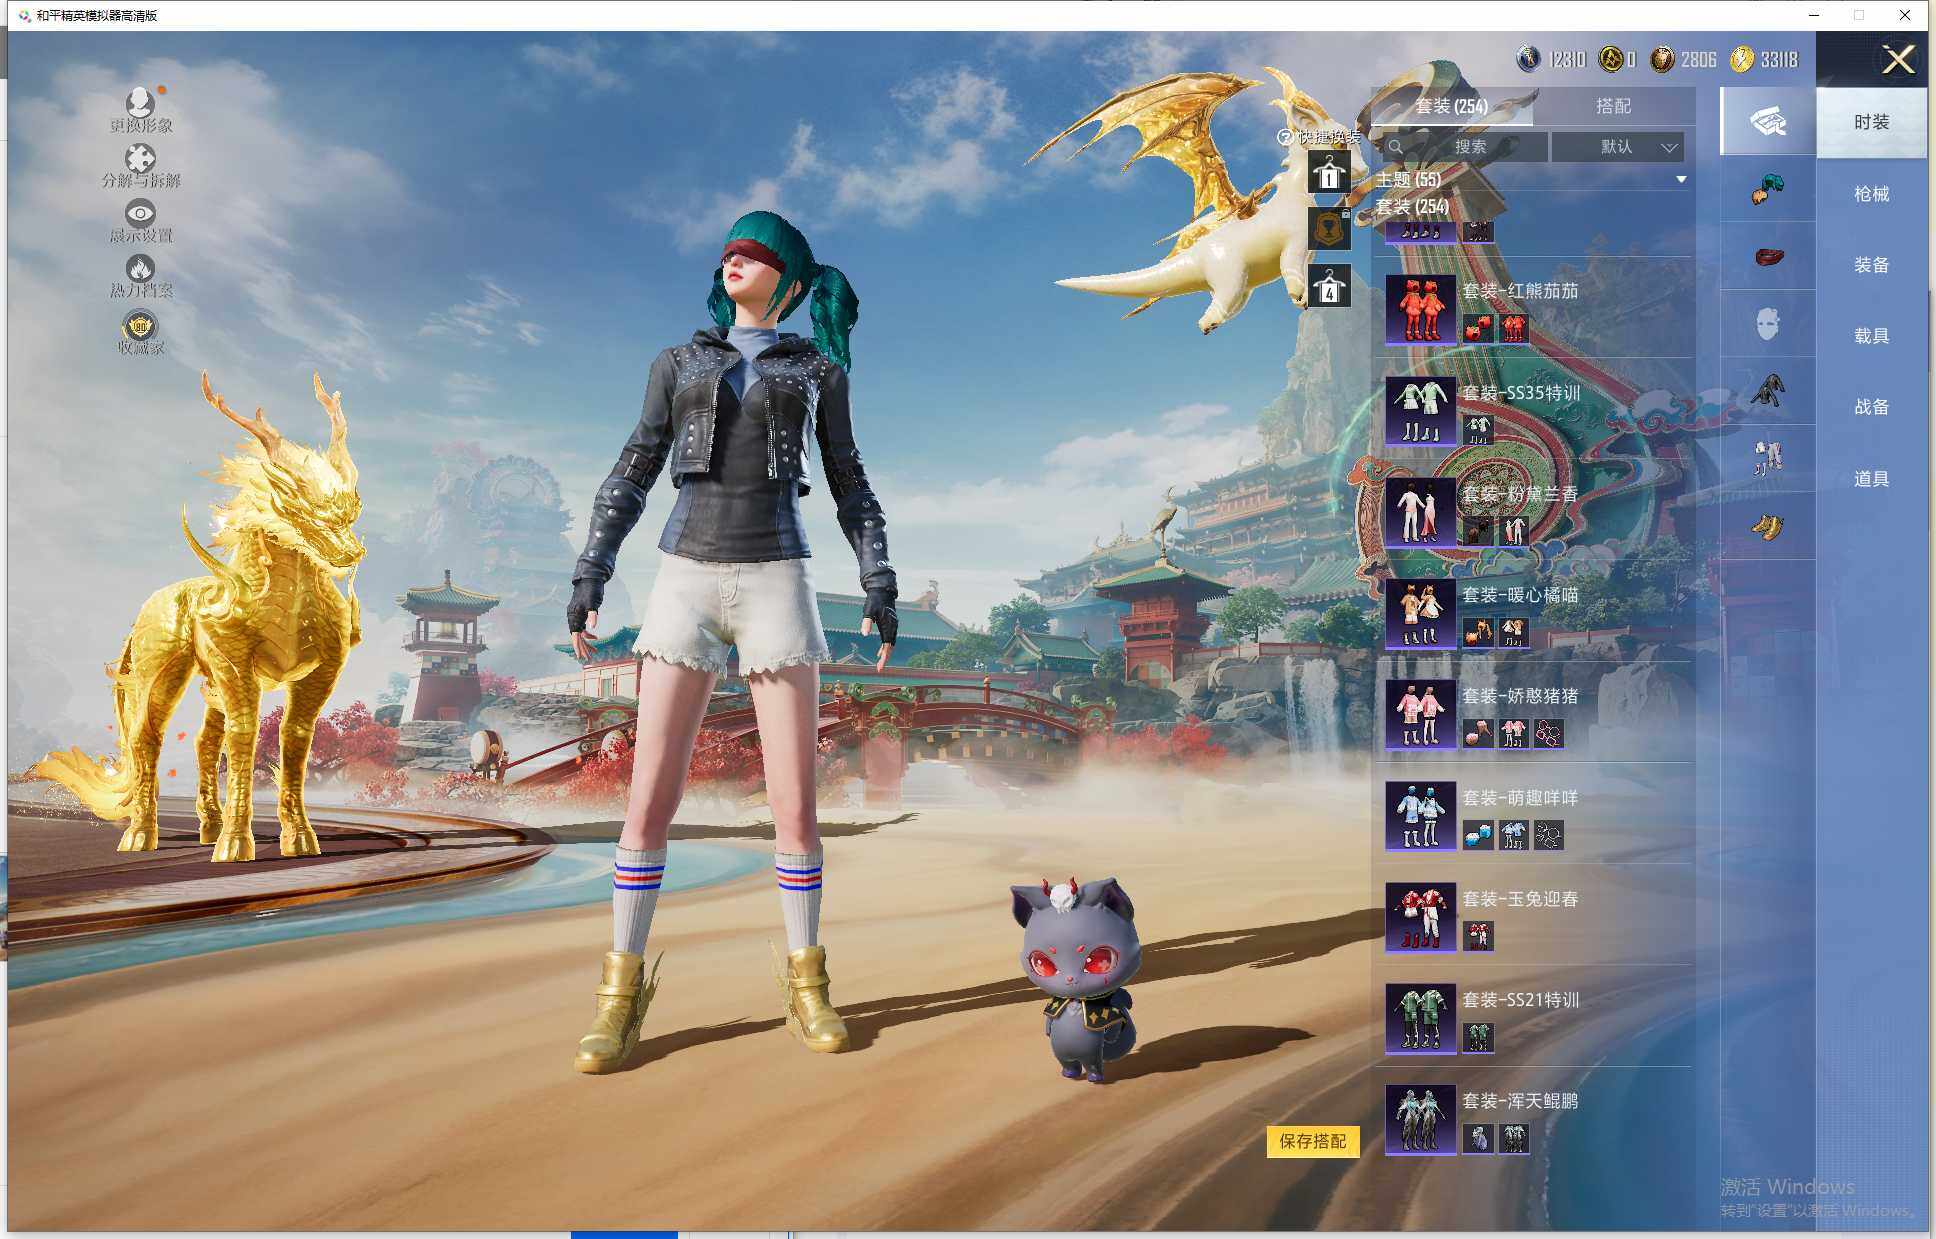Choose the 套装-红熊茄茄 outfit thumbnail
The height and width of the screenshot is (1239, 1936).
(1420, 309)
